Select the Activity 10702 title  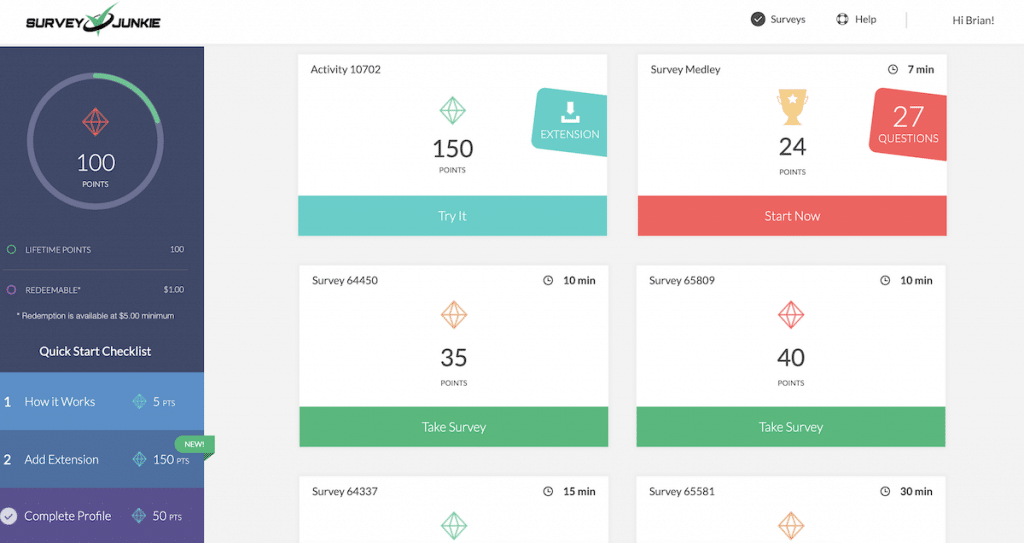coord(345,69)
